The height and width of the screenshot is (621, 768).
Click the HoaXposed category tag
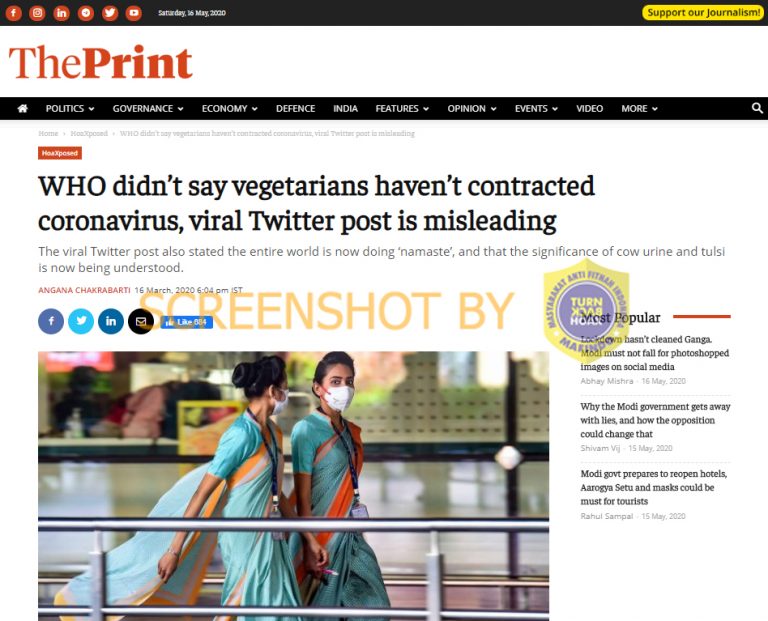60,153
